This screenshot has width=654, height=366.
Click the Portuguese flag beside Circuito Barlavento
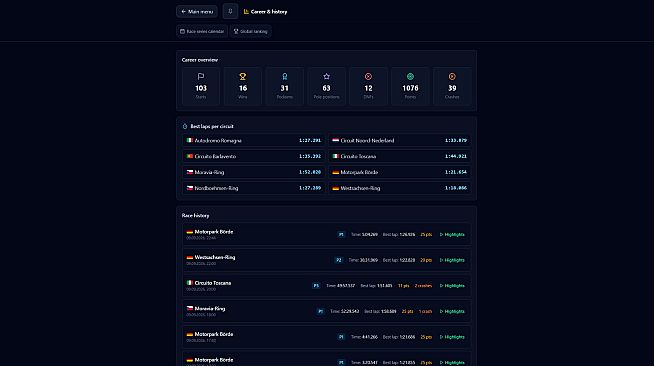click(190, 156)
